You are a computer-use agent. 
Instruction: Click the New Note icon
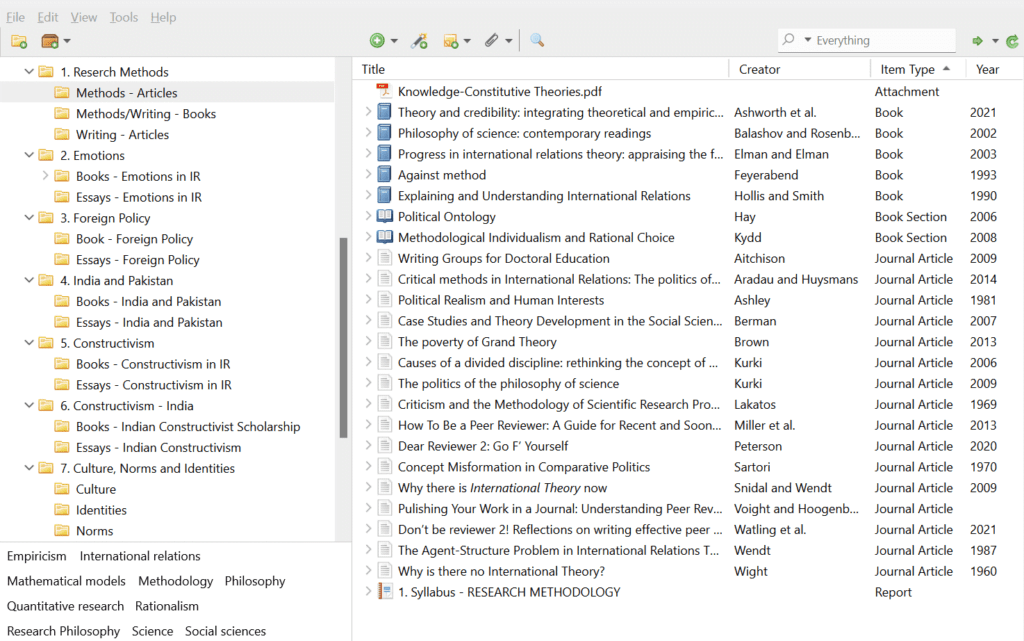click(451, 41)
